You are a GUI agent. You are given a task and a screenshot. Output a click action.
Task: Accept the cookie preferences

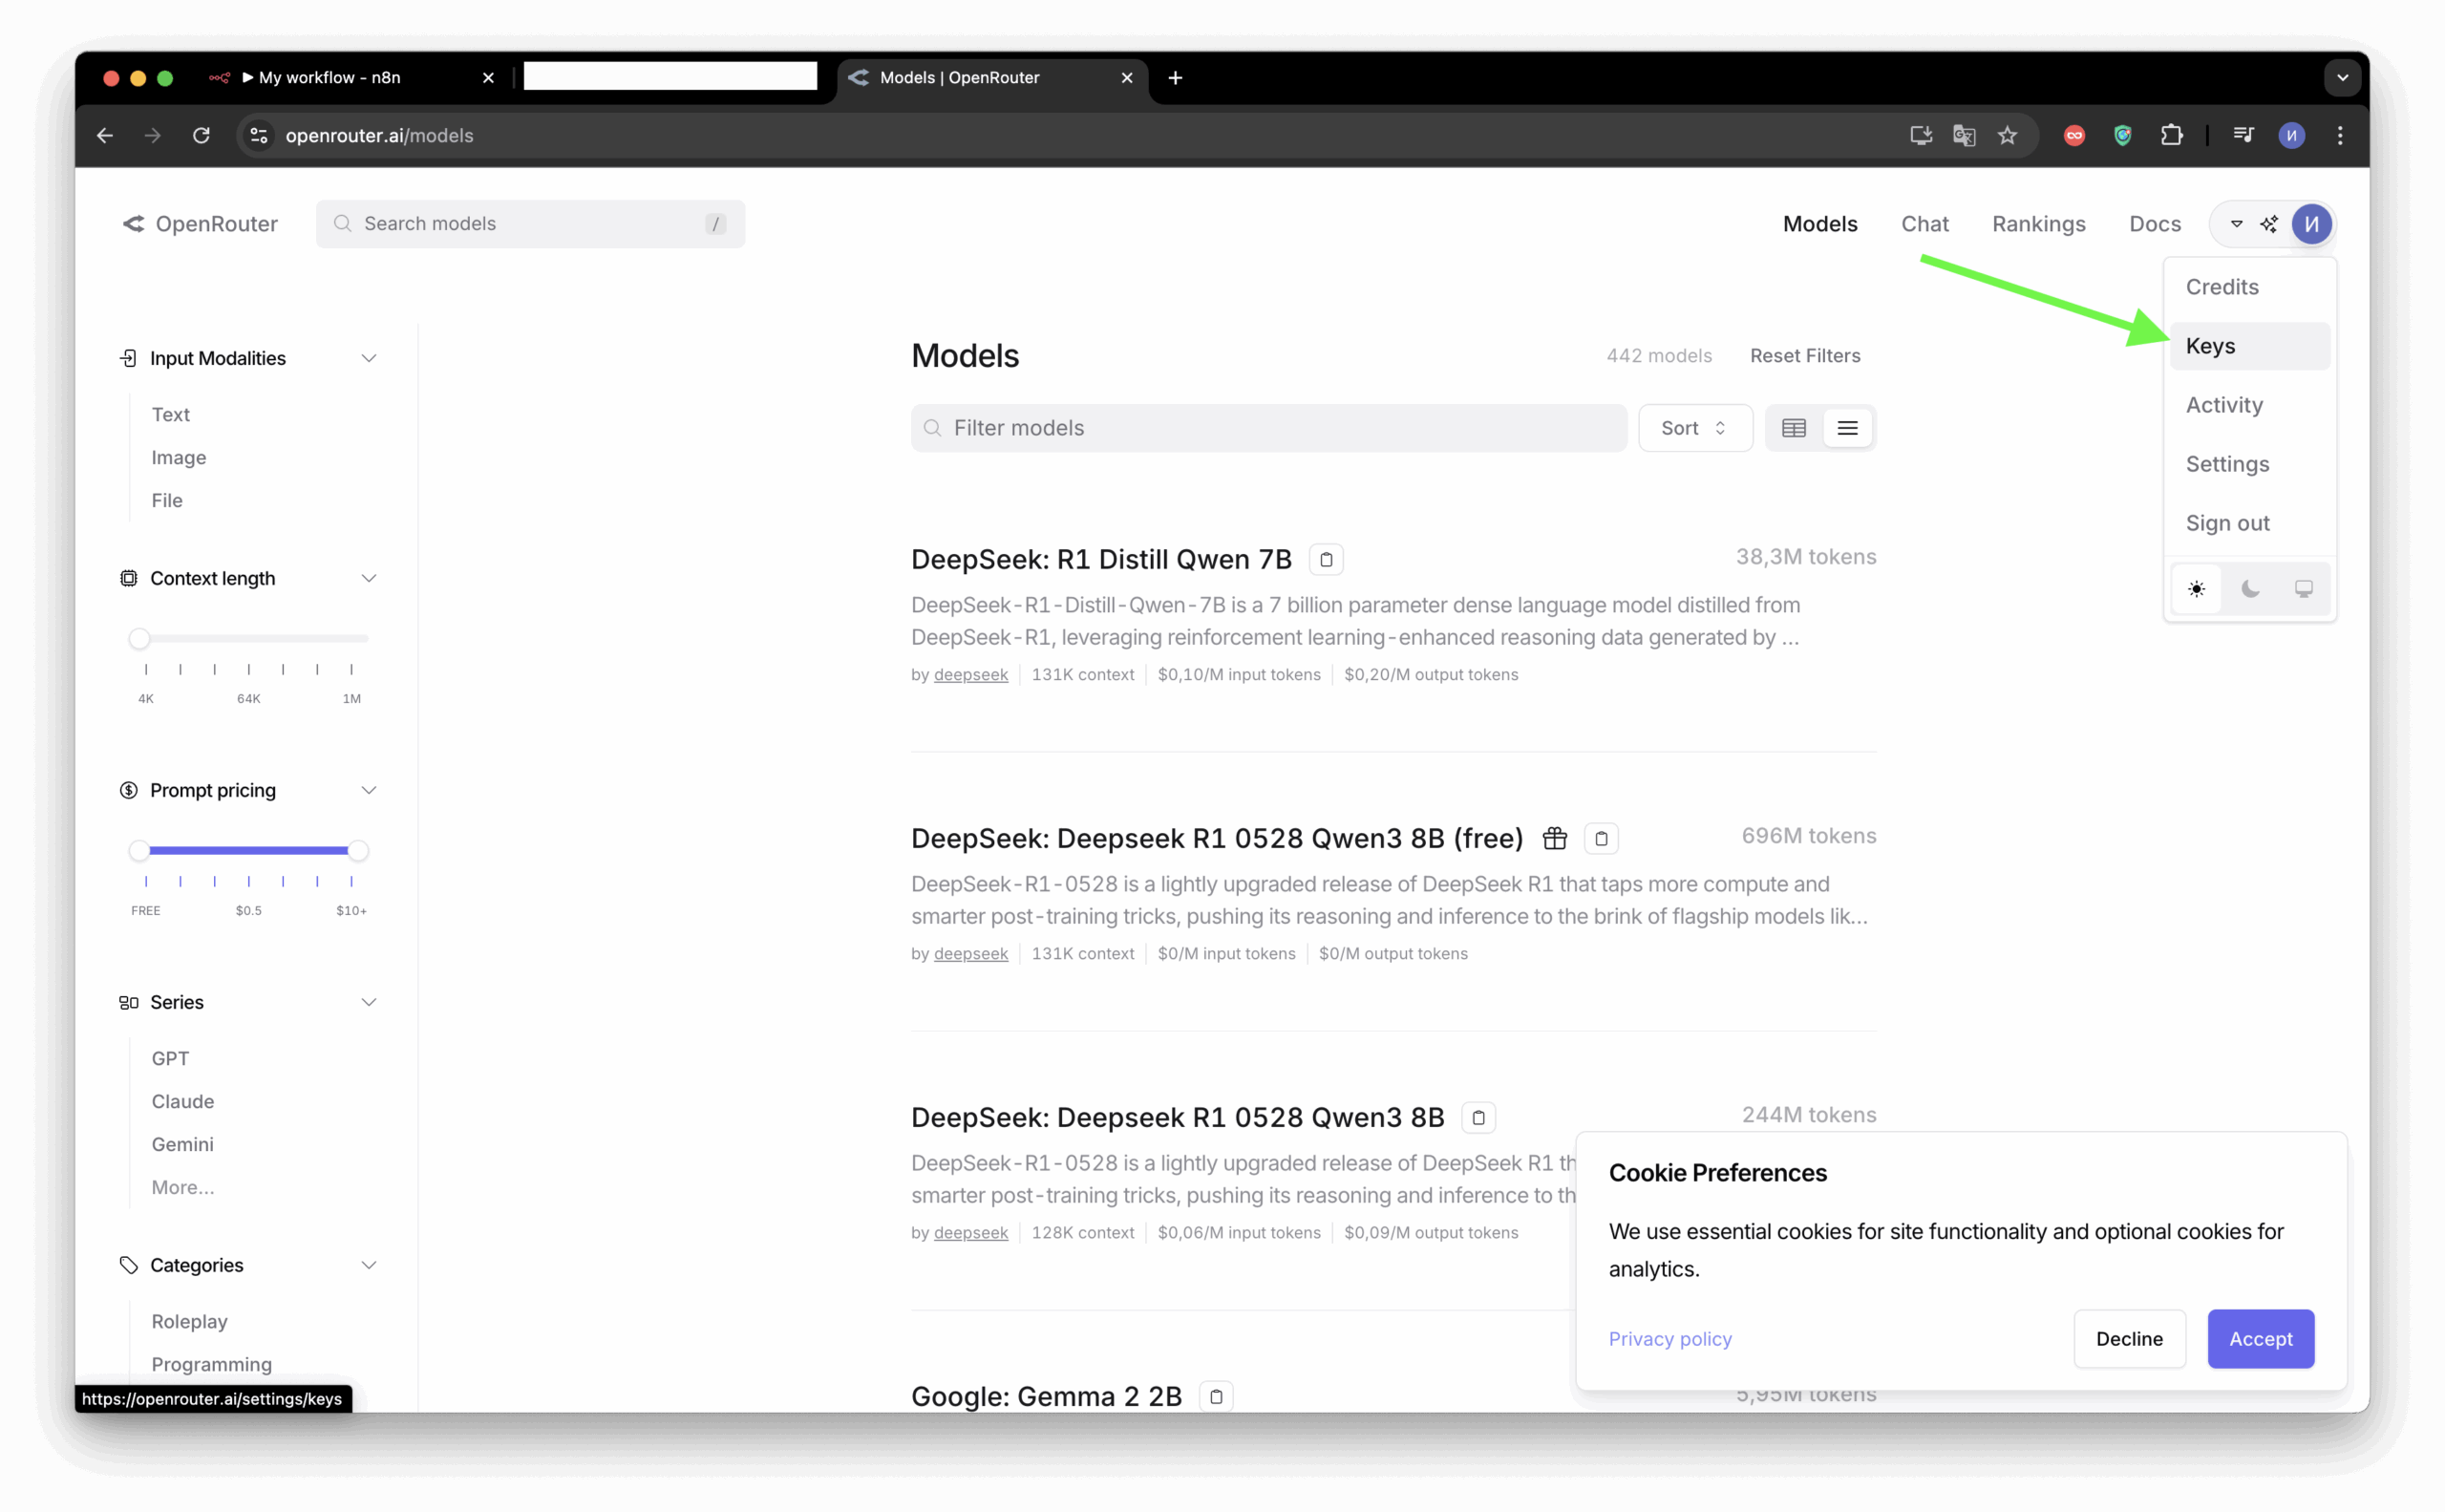point(2260,1338)
